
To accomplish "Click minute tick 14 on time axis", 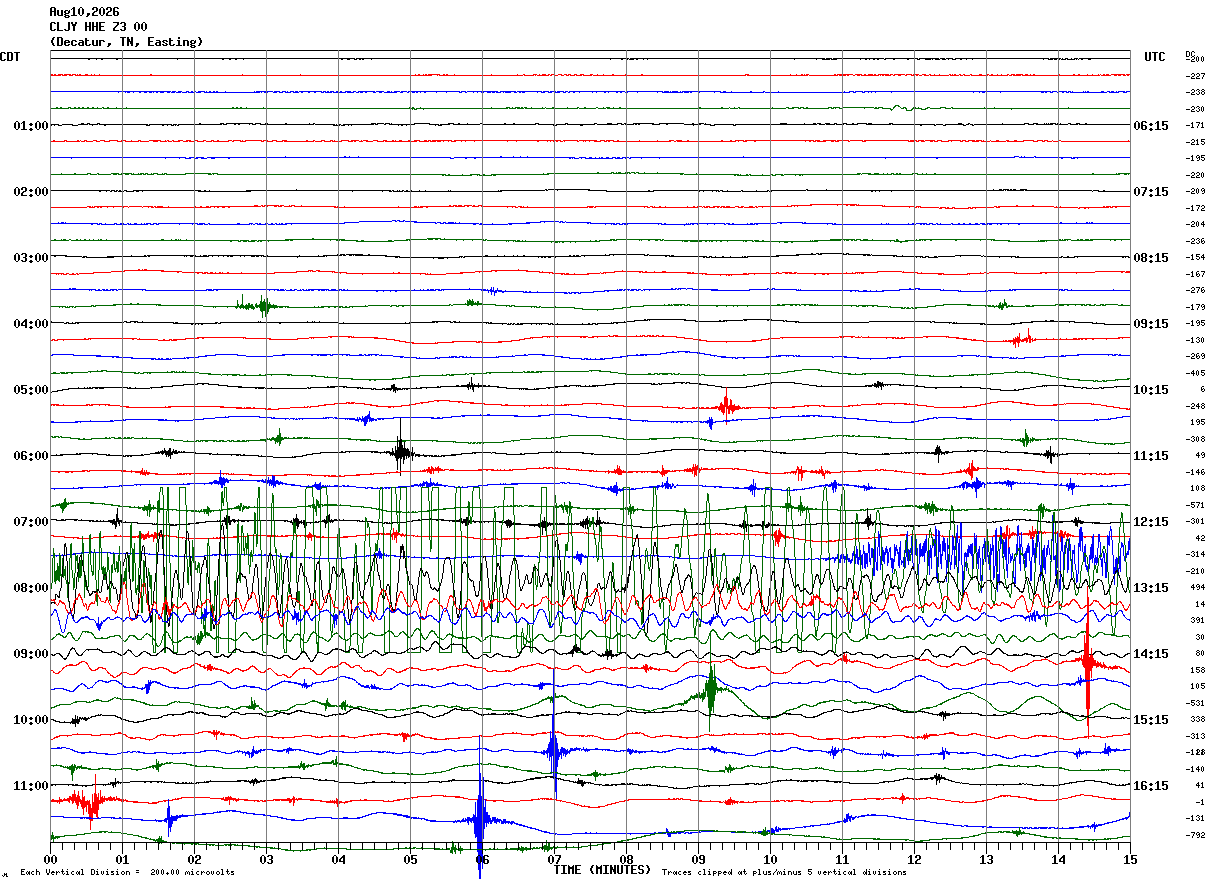I will pos(1058,859).
